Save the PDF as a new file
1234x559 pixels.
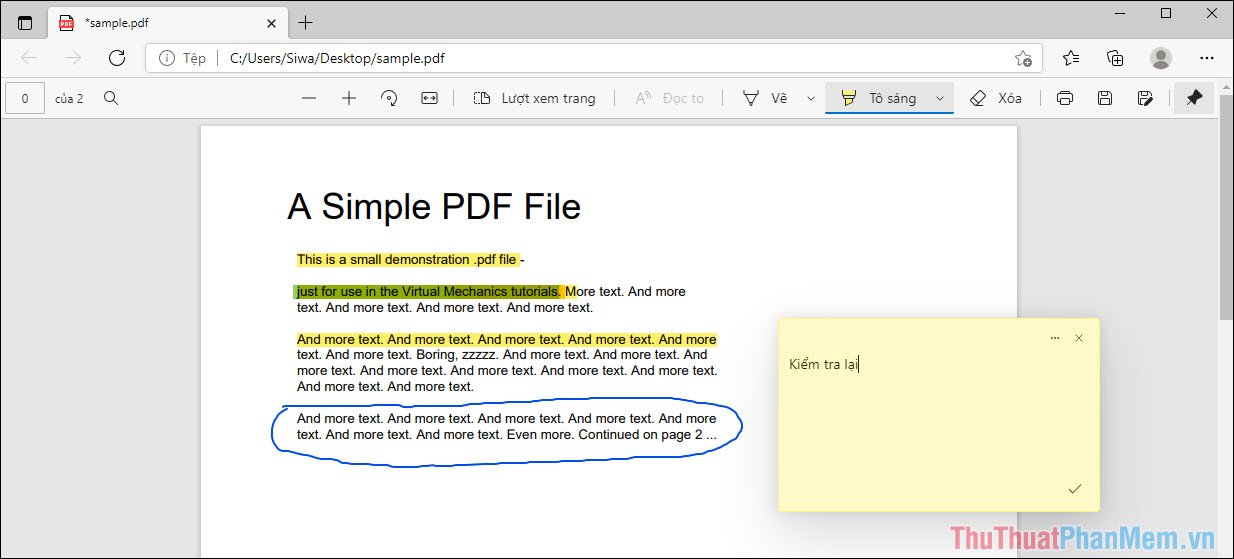(x=1146, y=98)
